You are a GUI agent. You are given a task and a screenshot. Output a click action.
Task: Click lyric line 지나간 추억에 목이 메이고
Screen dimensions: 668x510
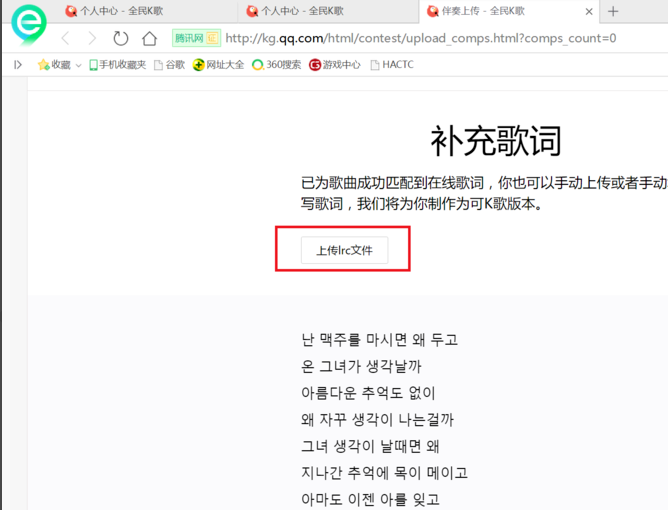click(x=384, y=473)
